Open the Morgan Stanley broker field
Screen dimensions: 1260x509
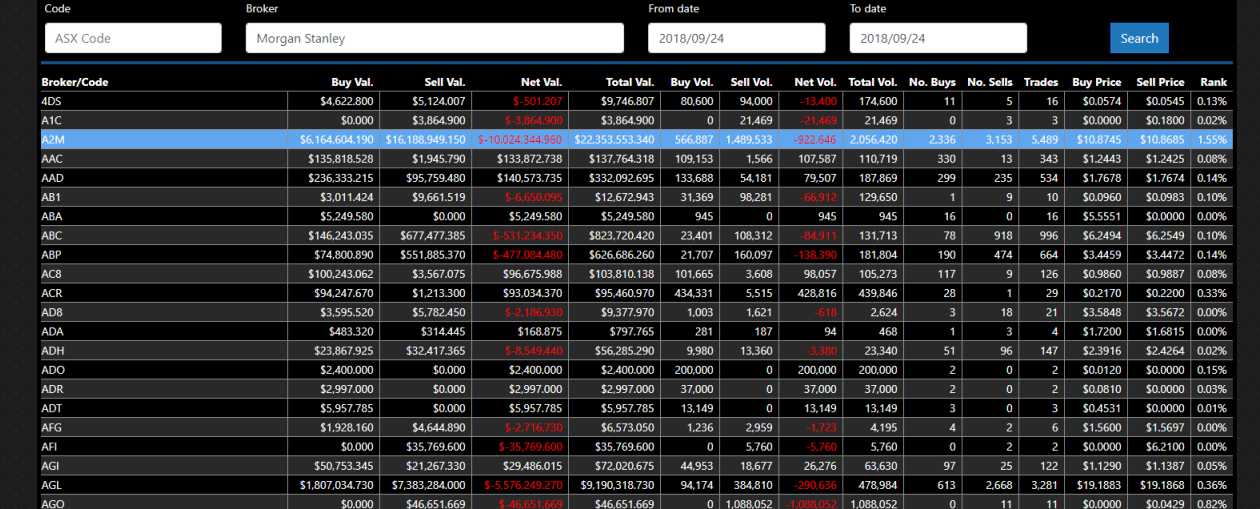point(434,38)
